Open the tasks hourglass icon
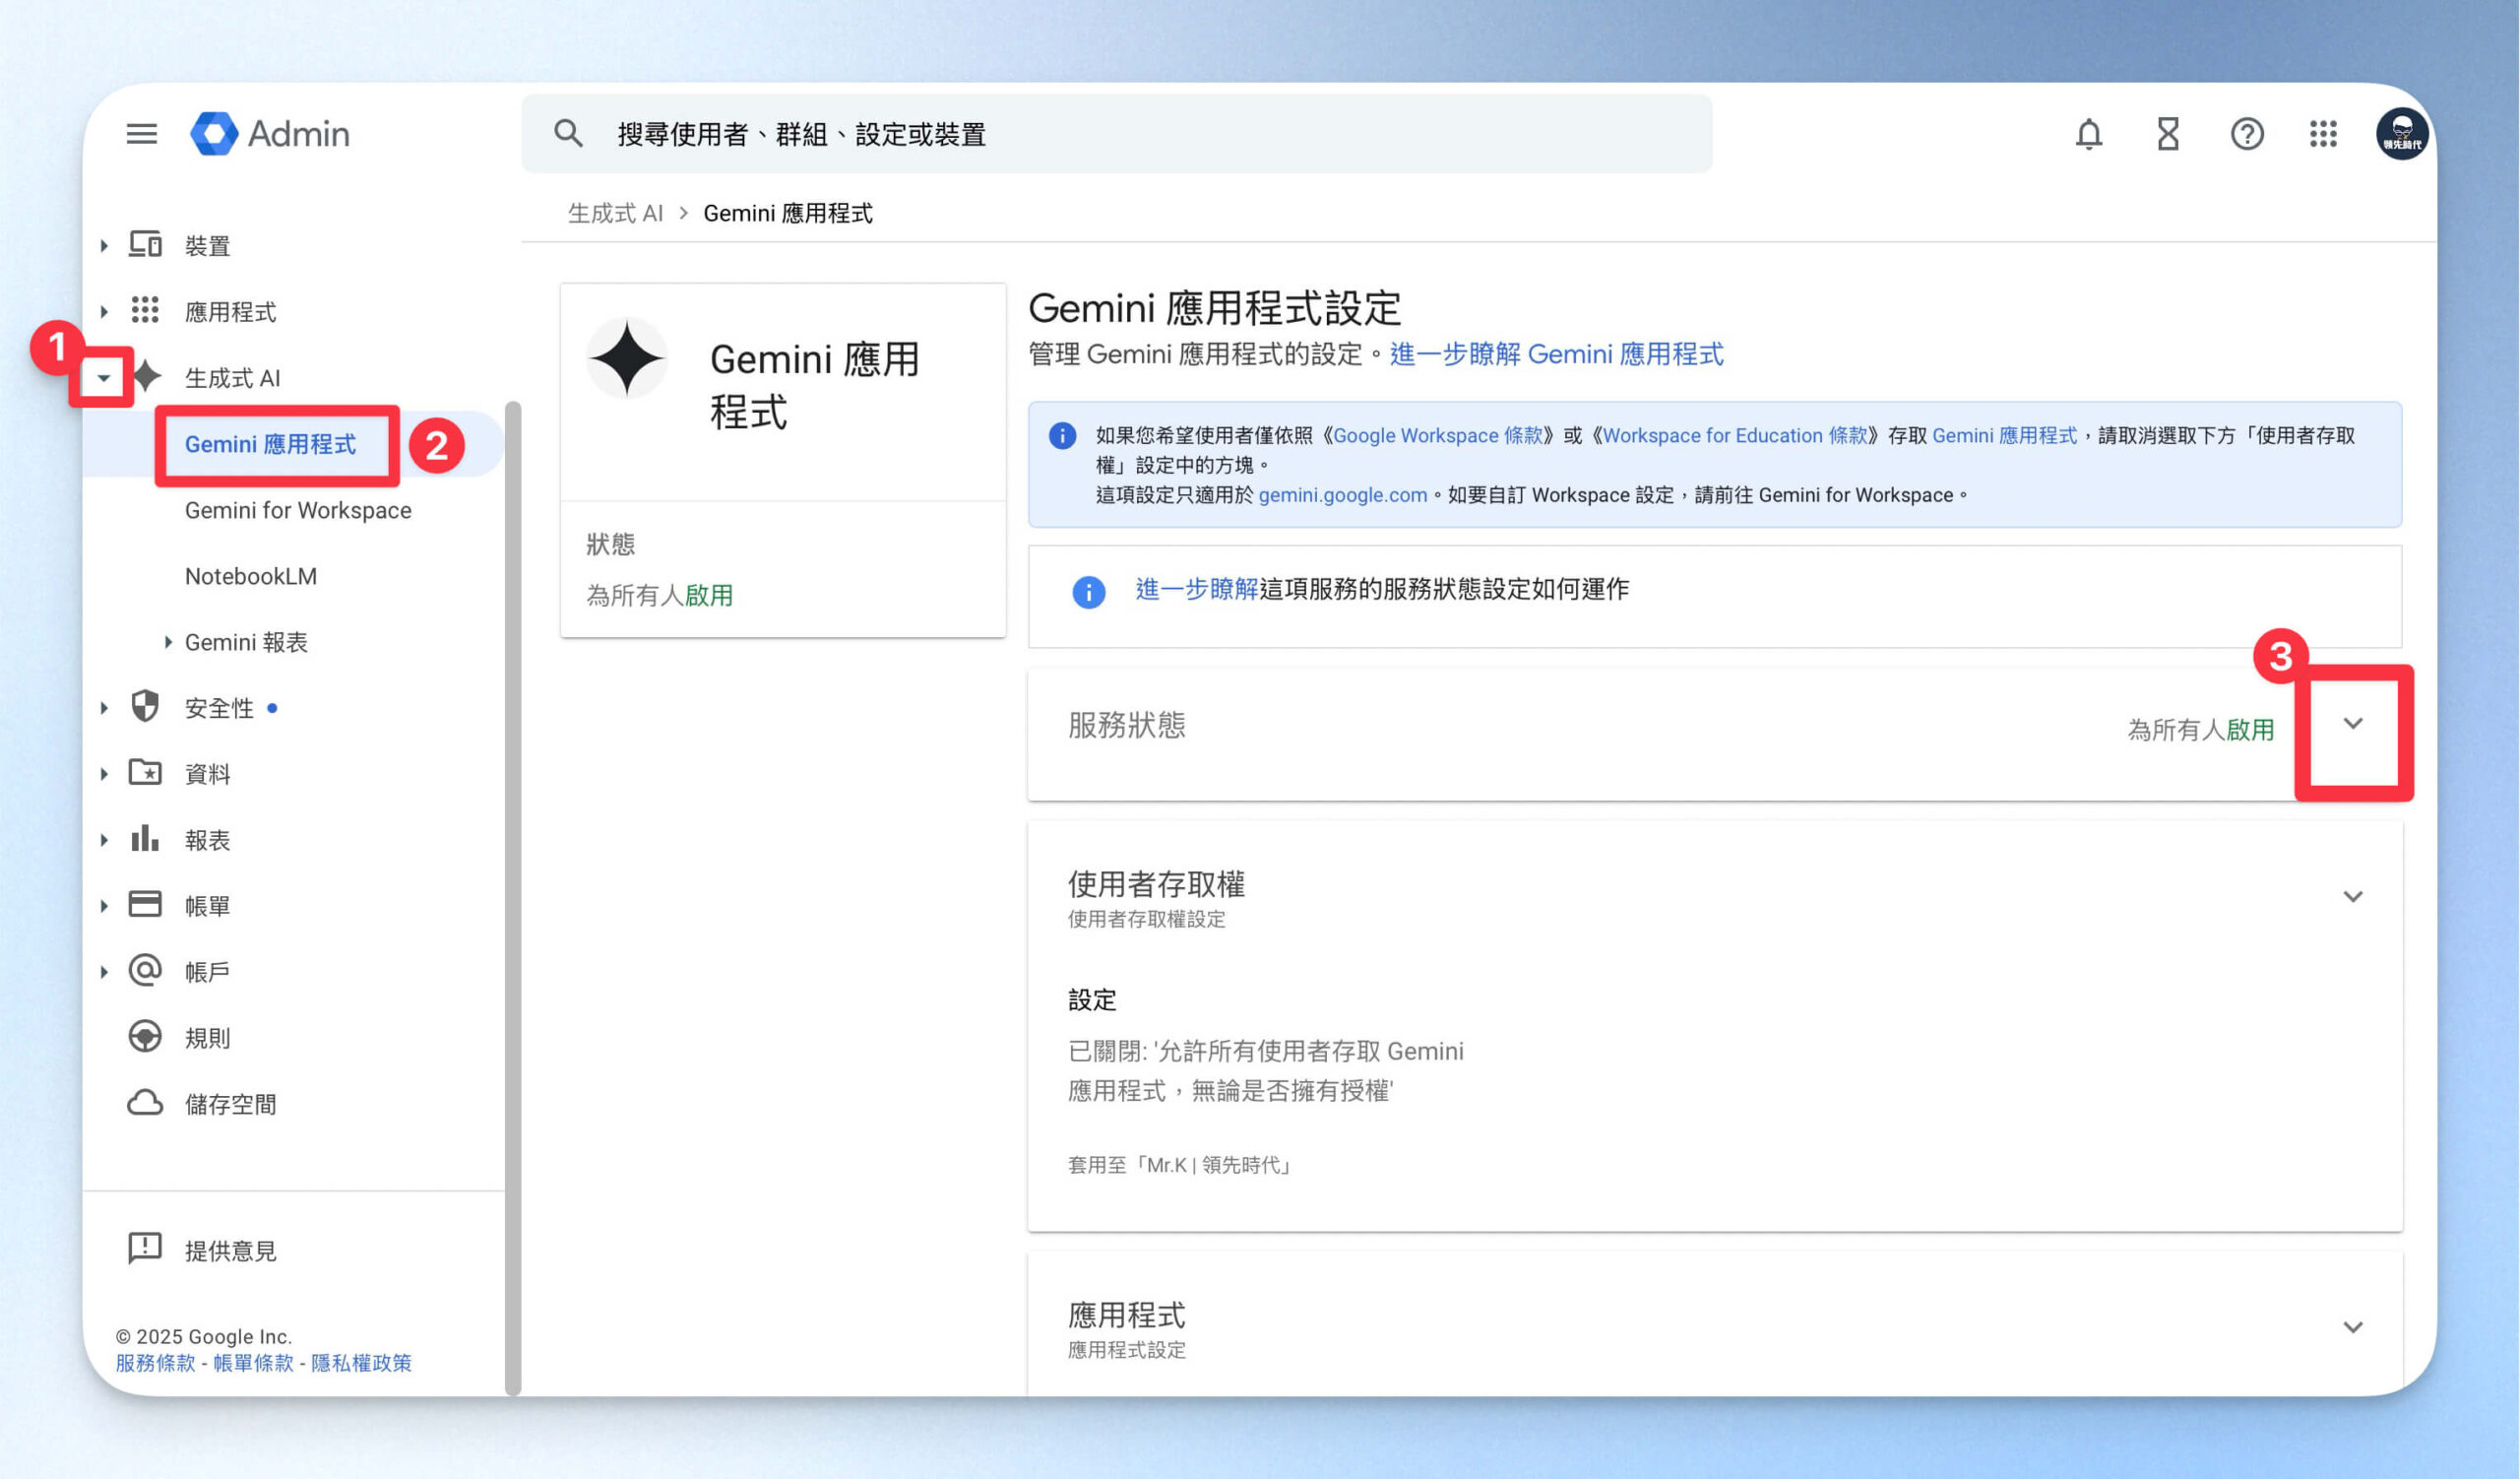Screen dimensions: 2520x1479 click(x=2167, y=133)
